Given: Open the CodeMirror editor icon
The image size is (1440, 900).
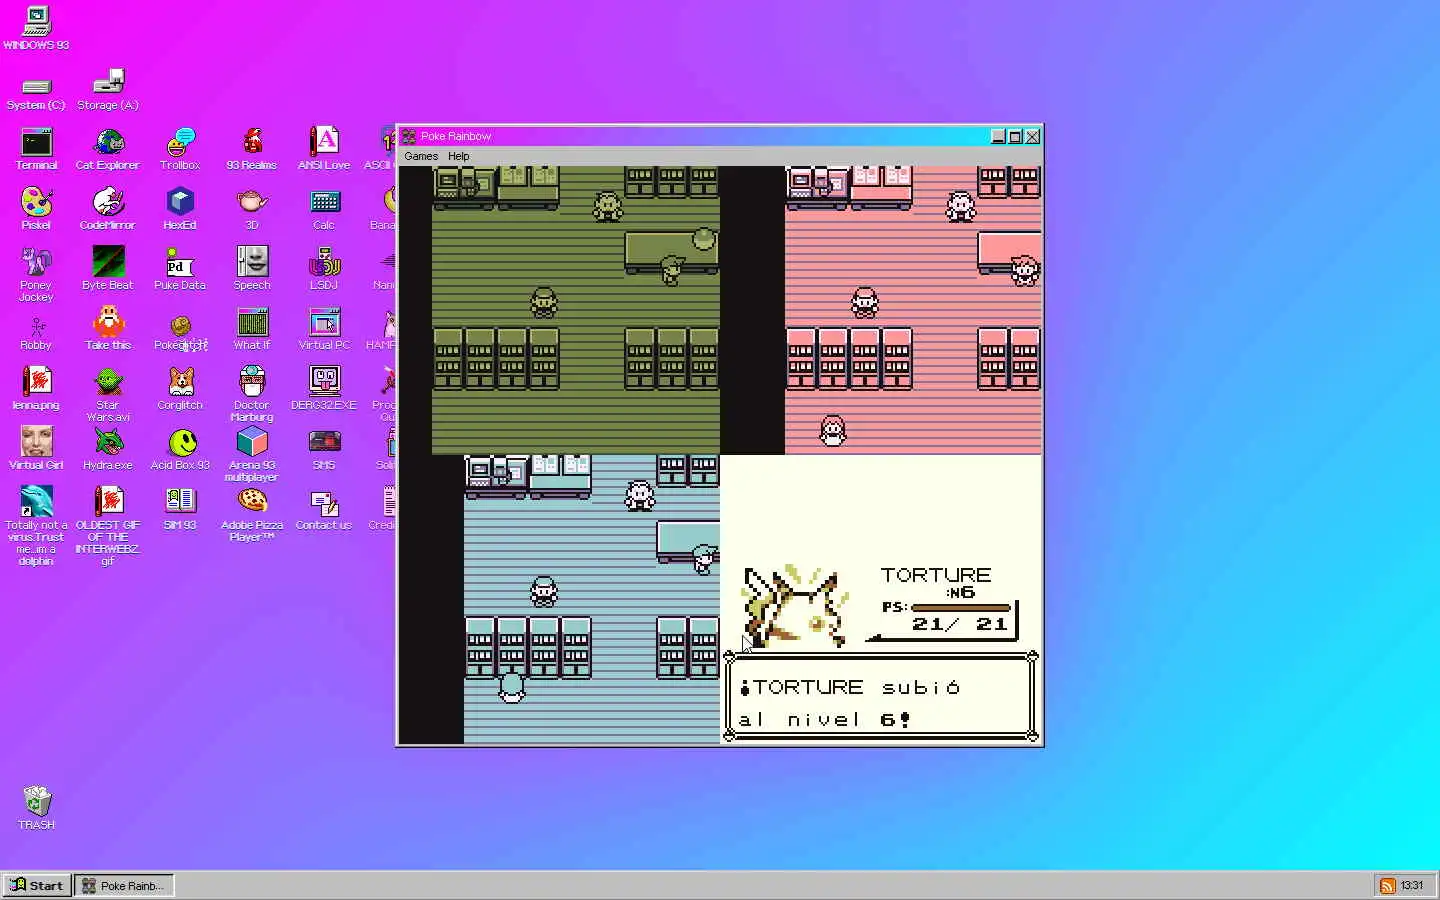Looking at the screenshot, I should [x=108, y=209].
